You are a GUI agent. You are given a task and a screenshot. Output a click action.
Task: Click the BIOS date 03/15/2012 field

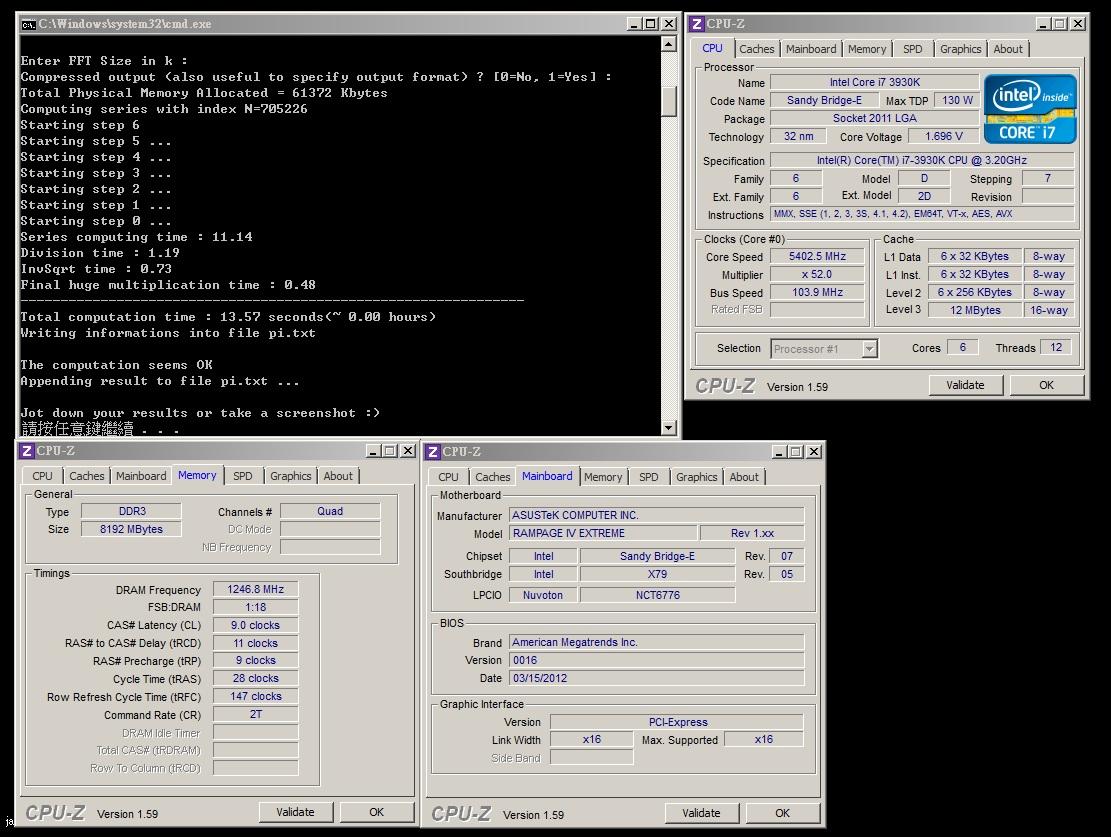[x=656, y=678]
